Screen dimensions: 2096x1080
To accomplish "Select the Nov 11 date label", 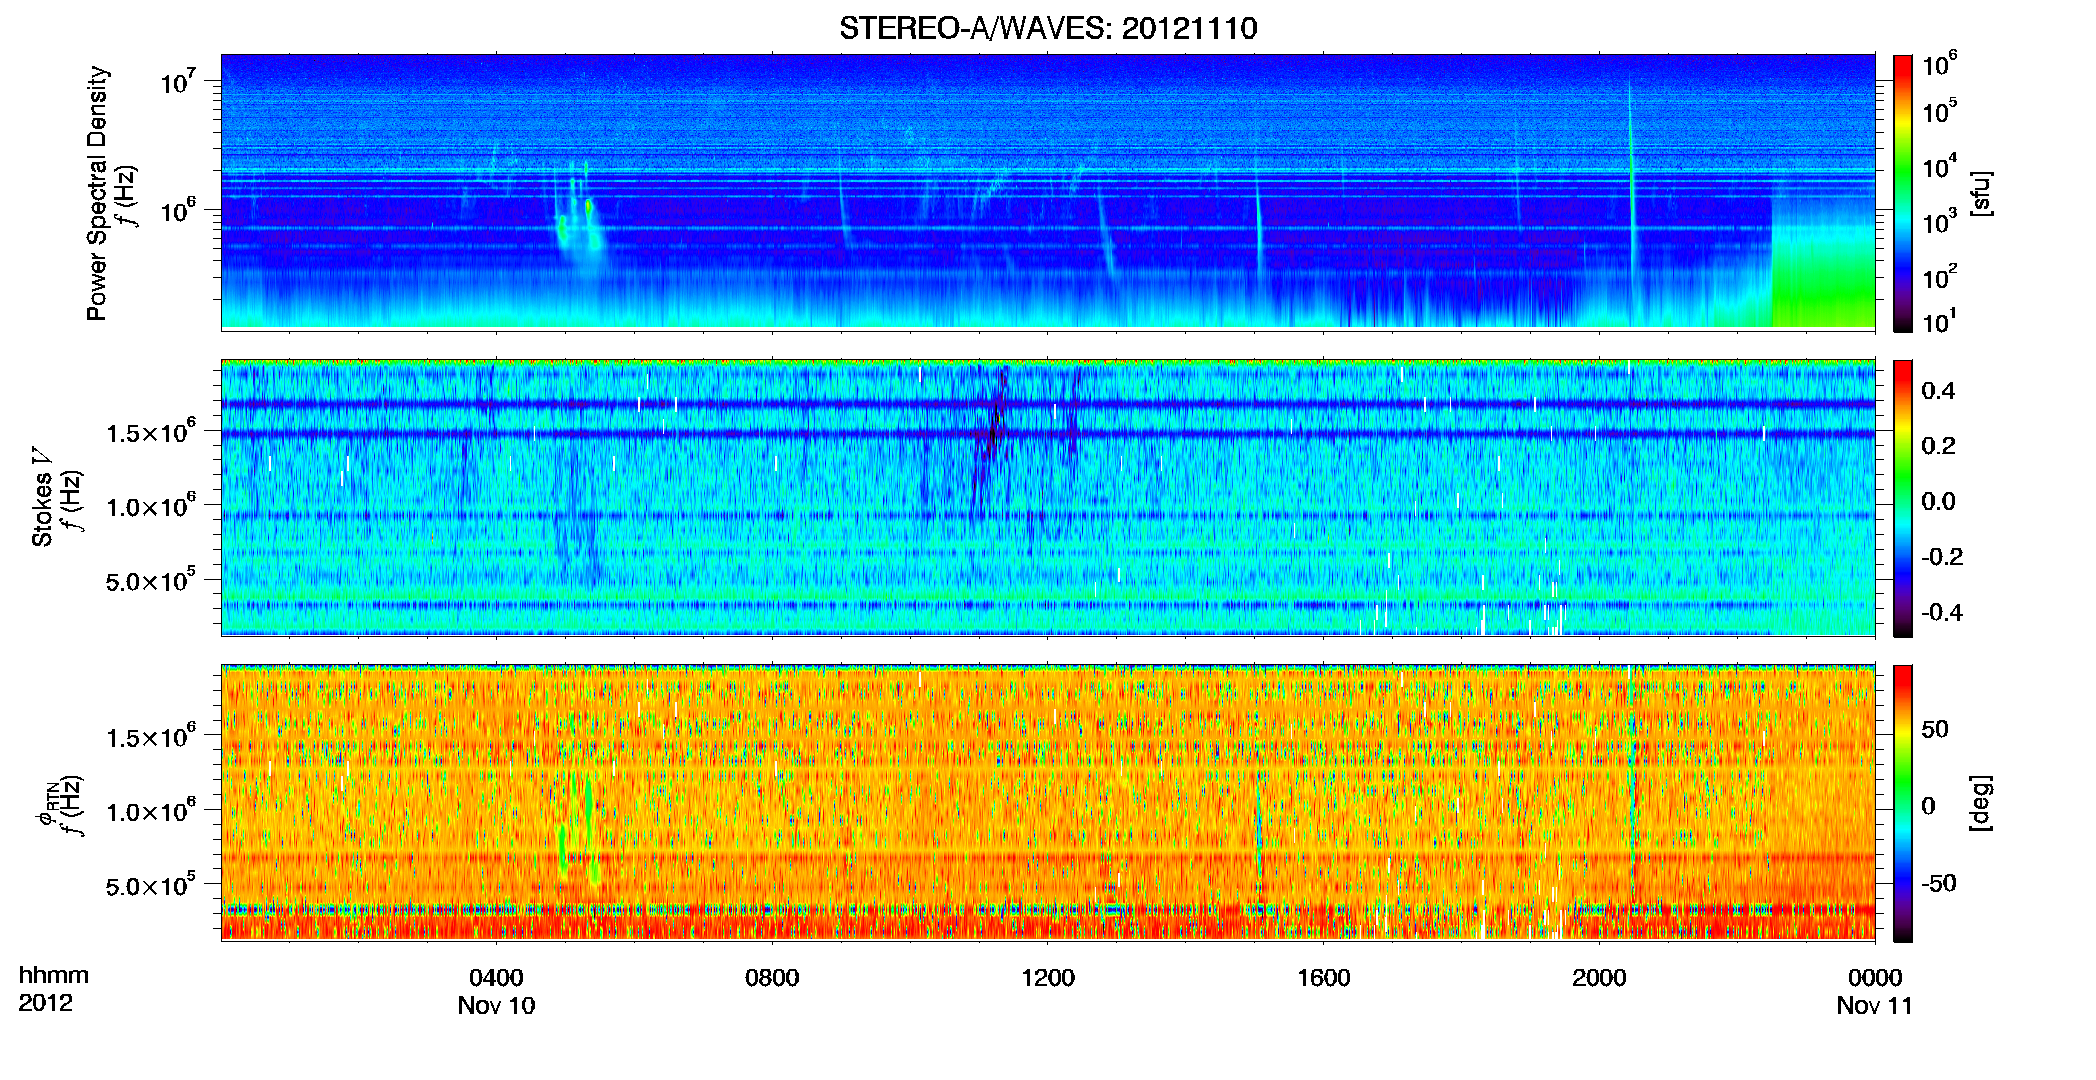I will [x=1874, y=1006].
